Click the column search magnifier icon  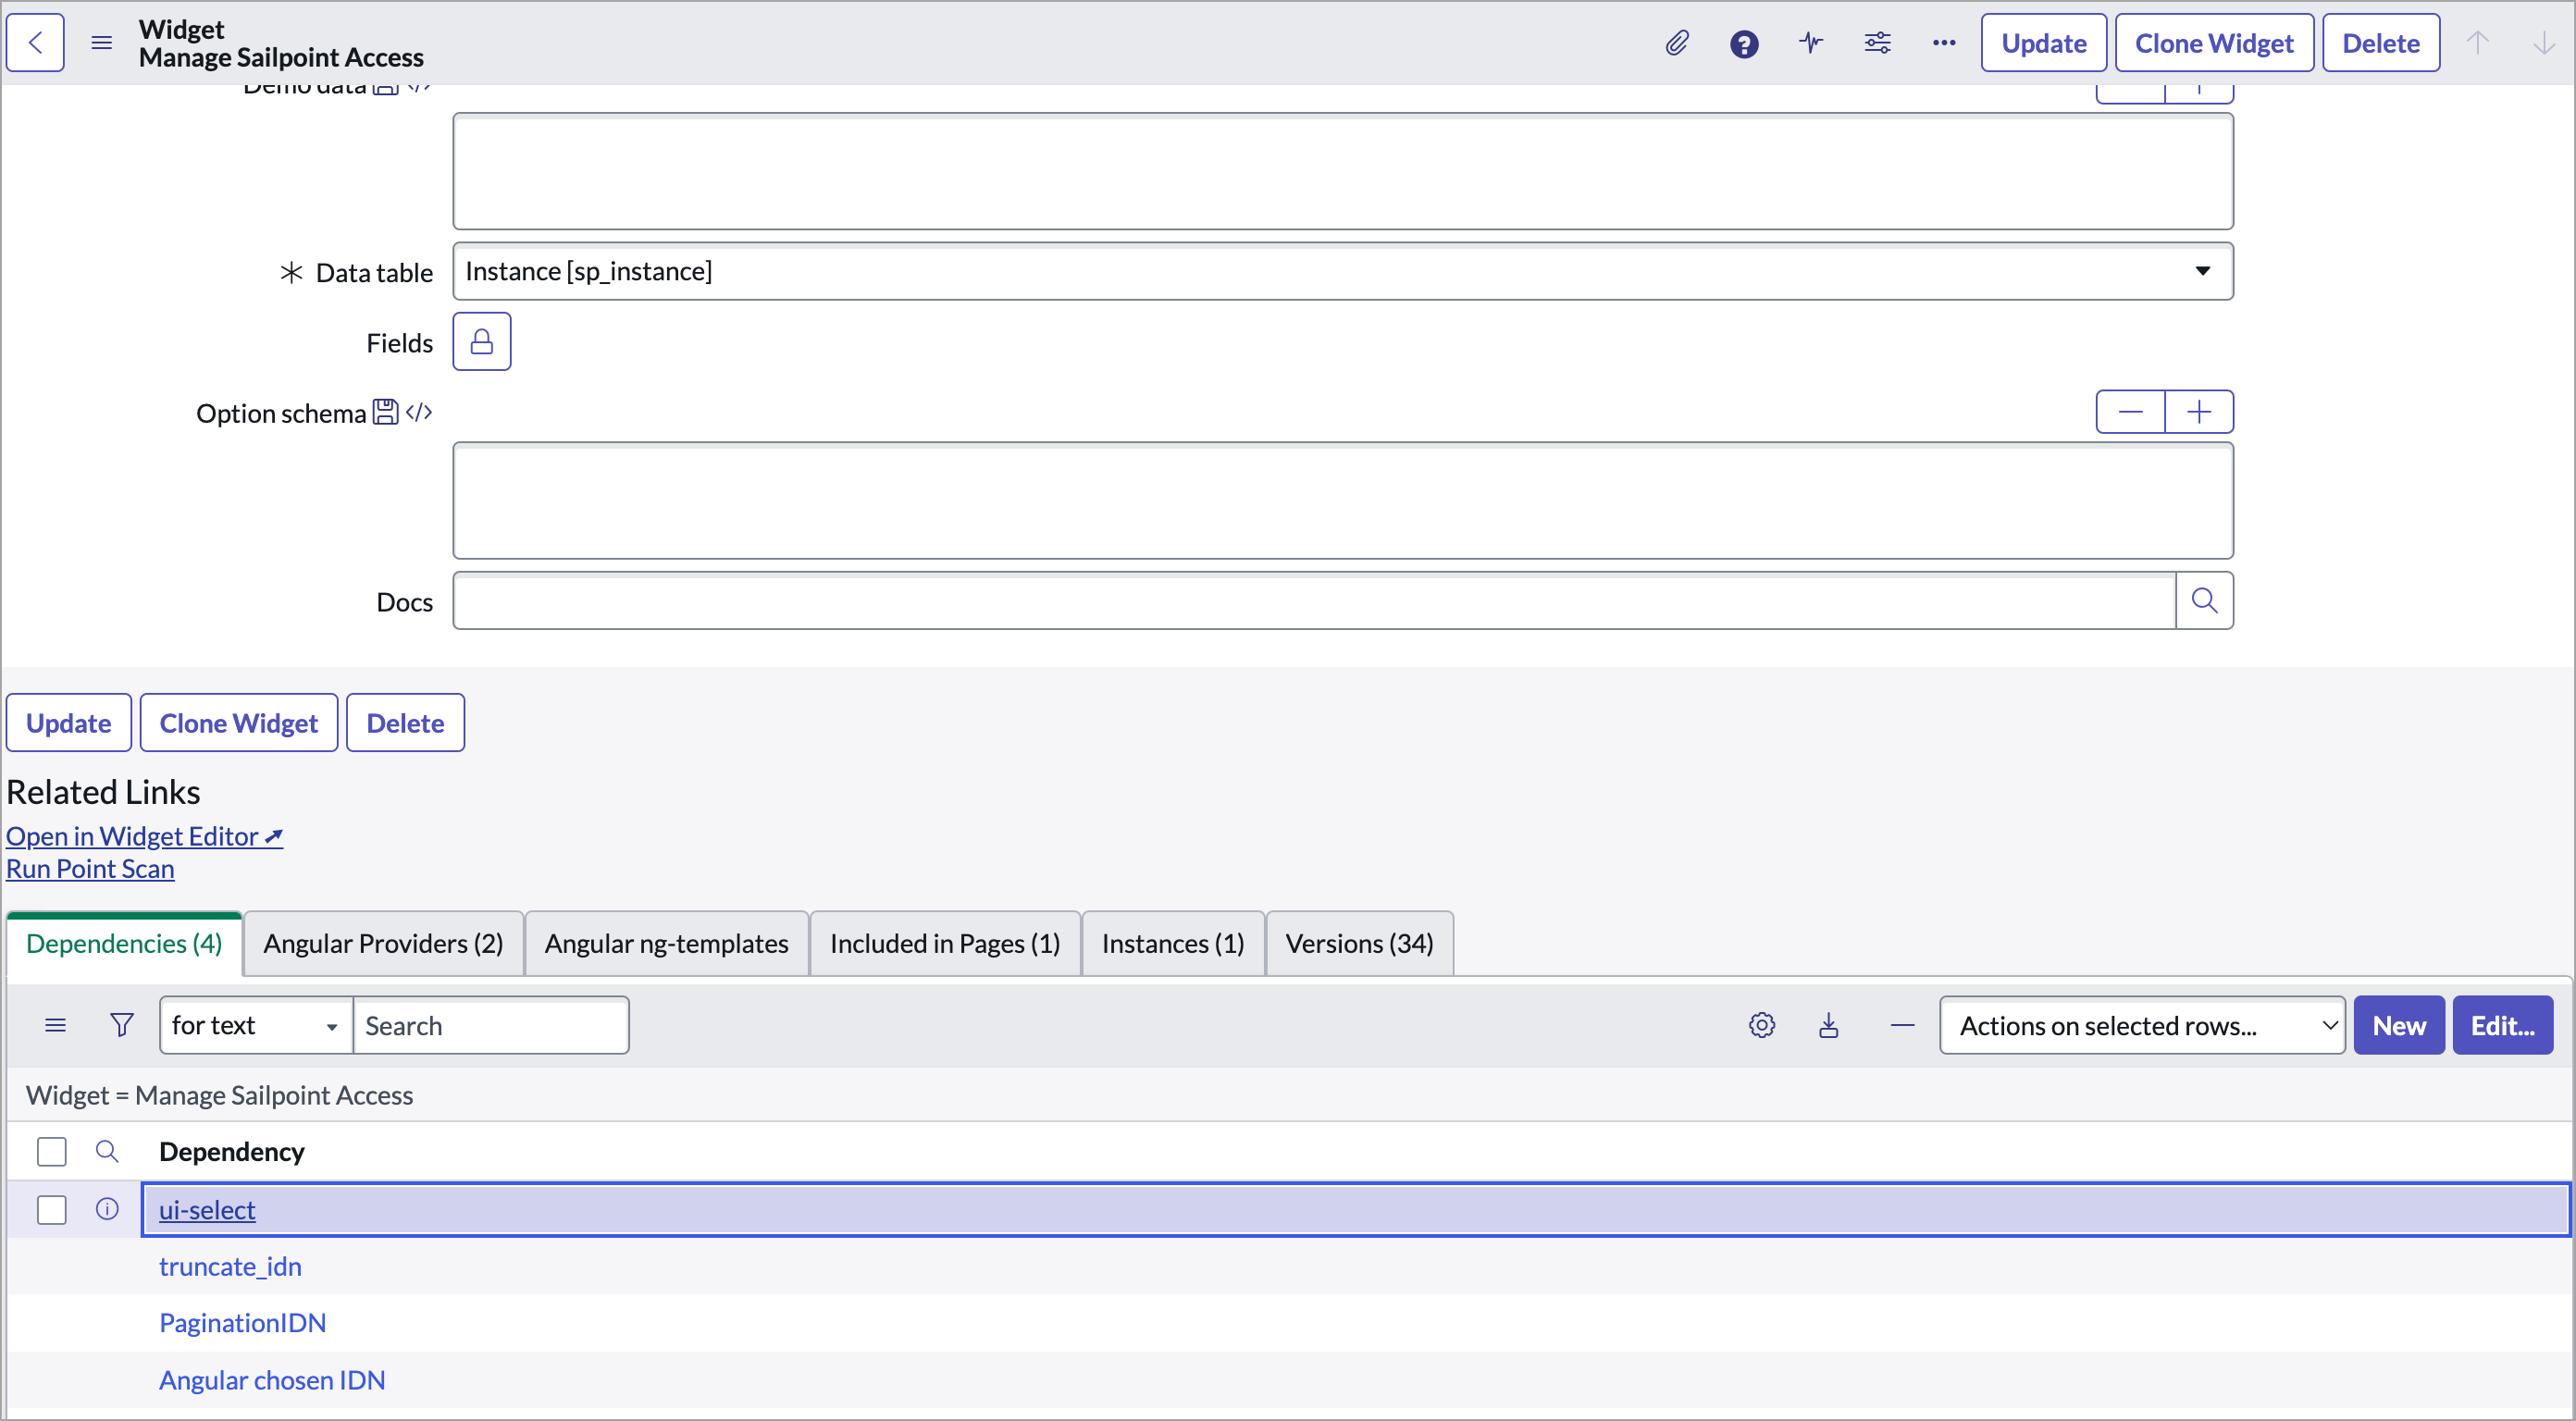pos(107,1151)
